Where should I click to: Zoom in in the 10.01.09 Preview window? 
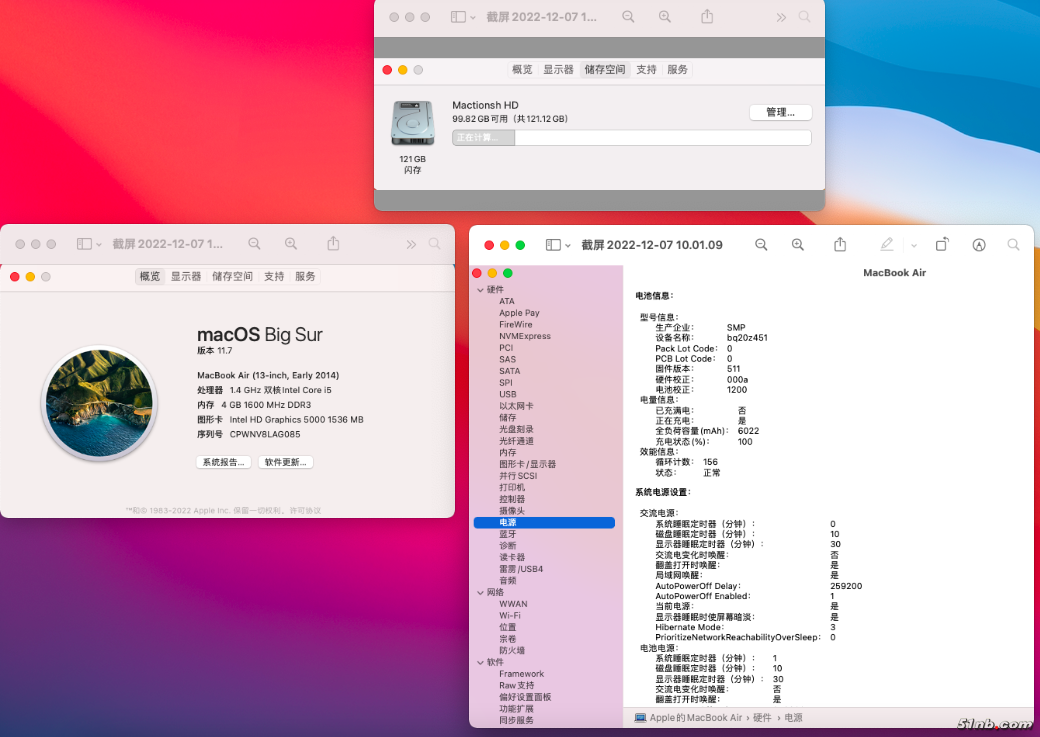tap(798, 245)
